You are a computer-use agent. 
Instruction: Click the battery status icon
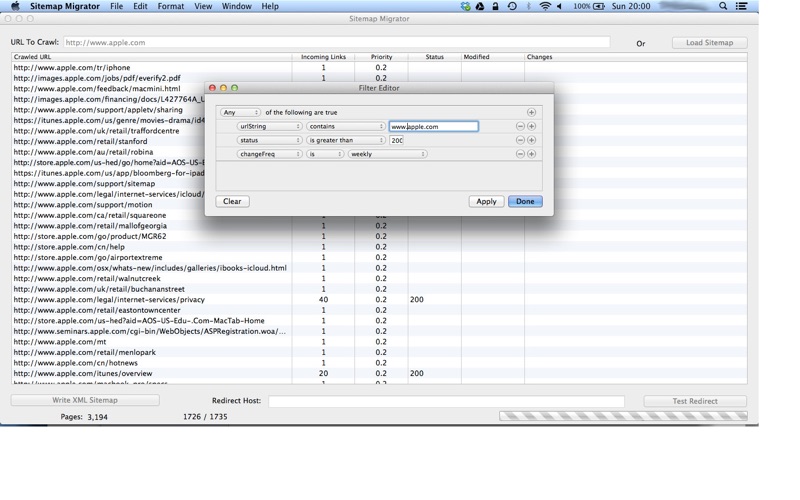point(599,6)
